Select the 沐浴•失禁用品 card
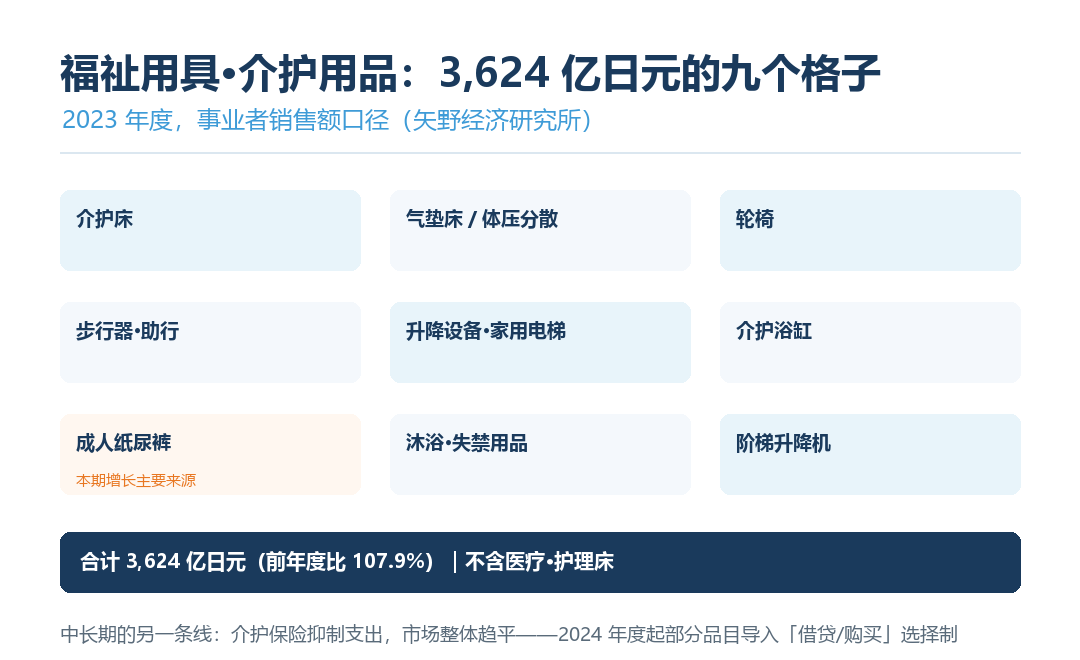1080x660 pixels. coord(540,454)
